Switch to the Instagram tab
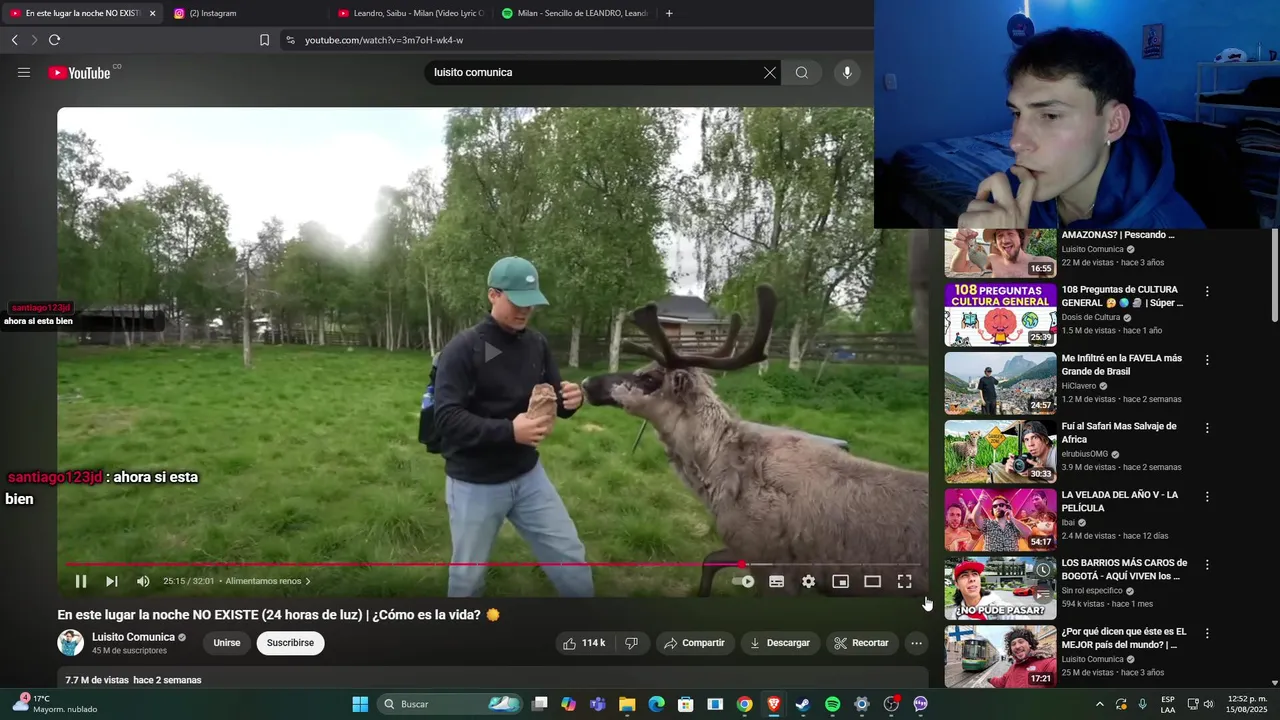The width and height of the screenshot is (1280, 720). 245,13
